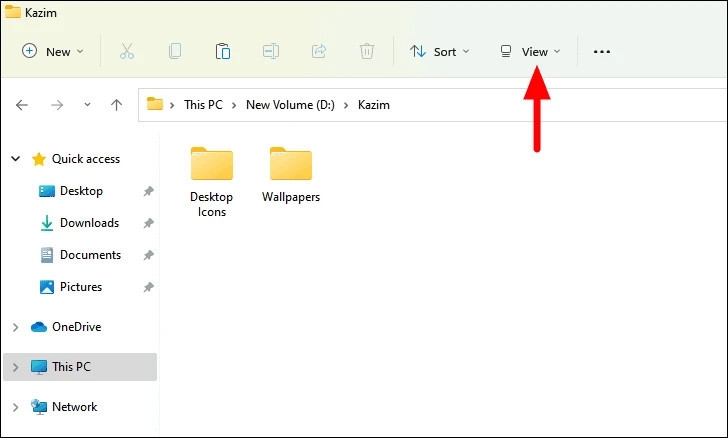Screen dimensions: 728x438
Task: Select This PC in navigation pane
Action: (71, 367)
